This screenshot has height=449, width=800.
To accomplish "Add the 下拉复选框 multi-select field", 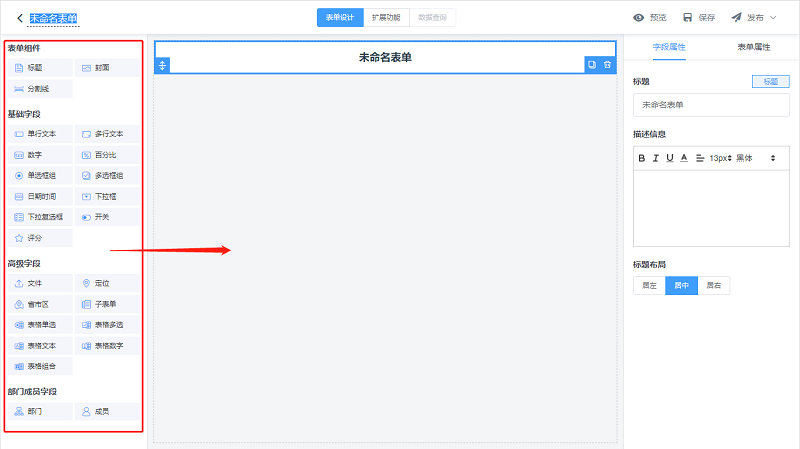I will tap(40, 217).
